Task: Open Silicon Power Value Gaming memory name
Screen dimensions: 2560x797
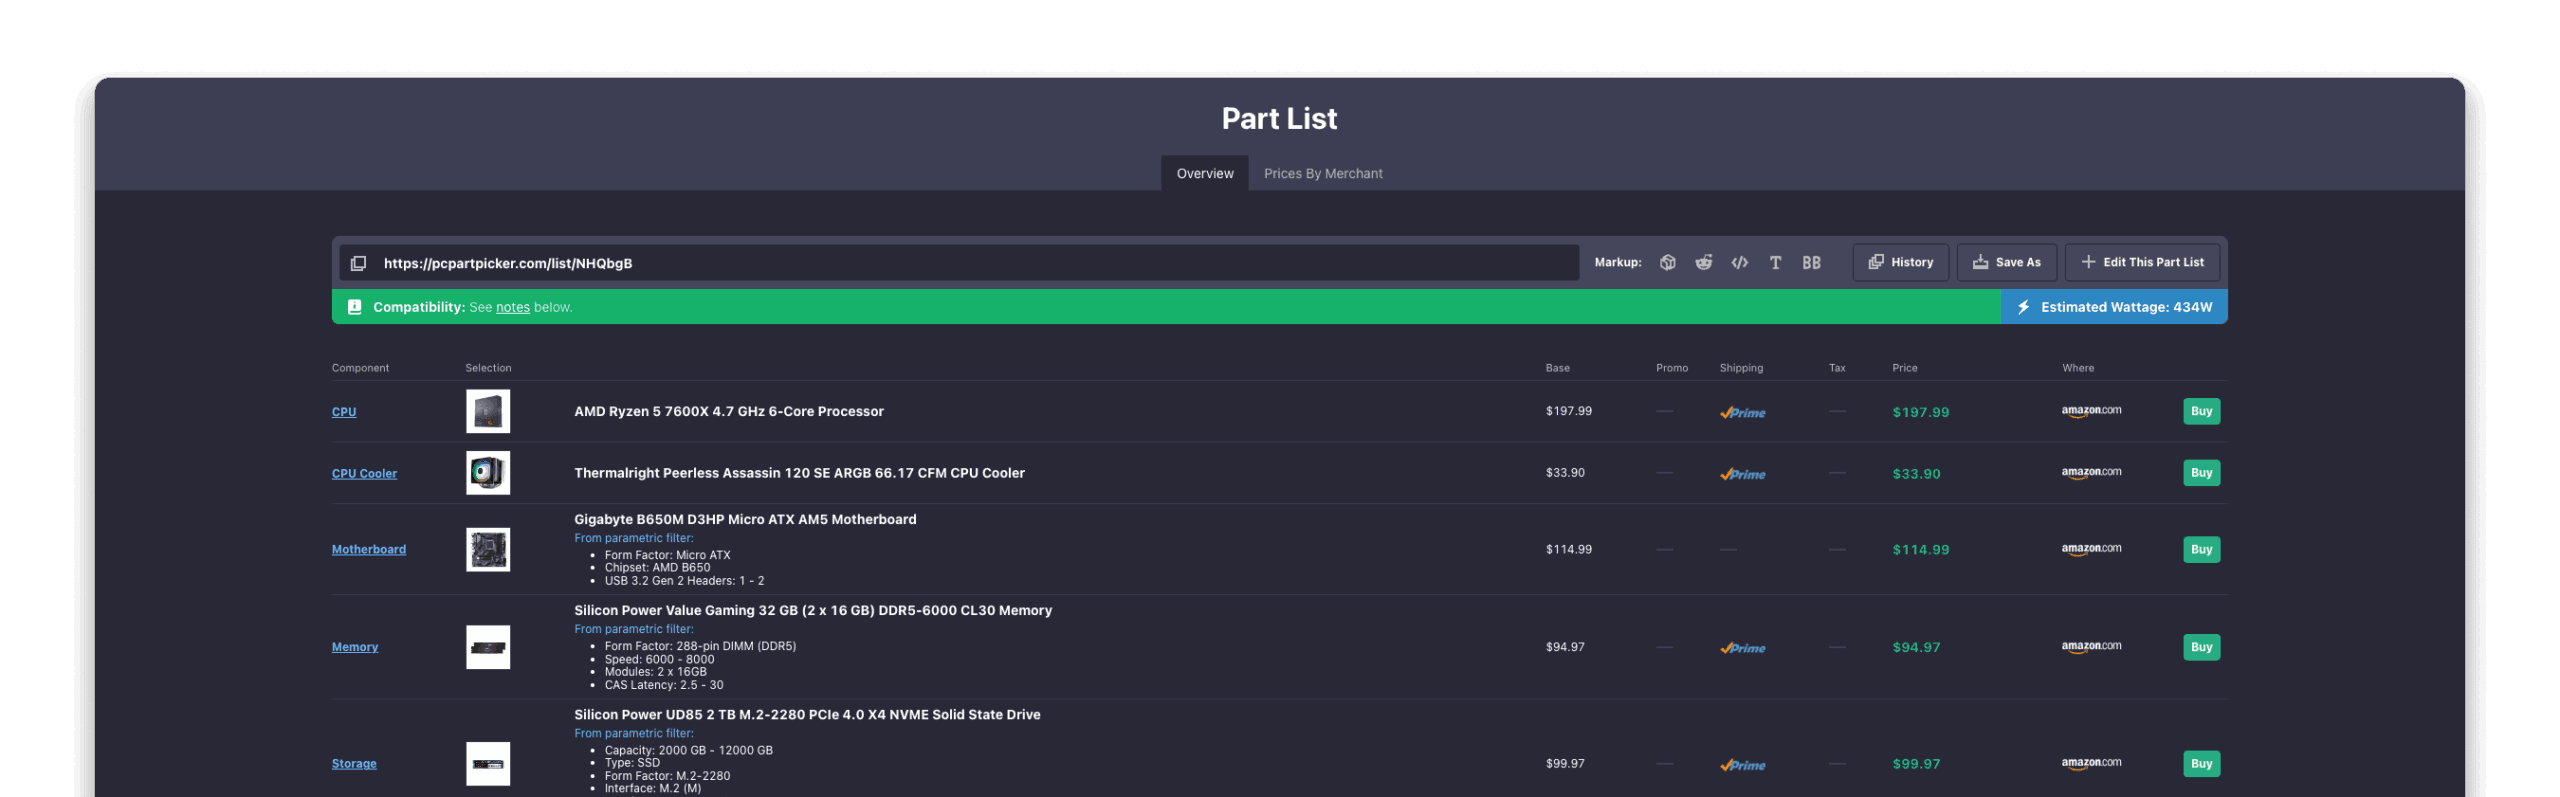Action: click(x=813, y=611)
